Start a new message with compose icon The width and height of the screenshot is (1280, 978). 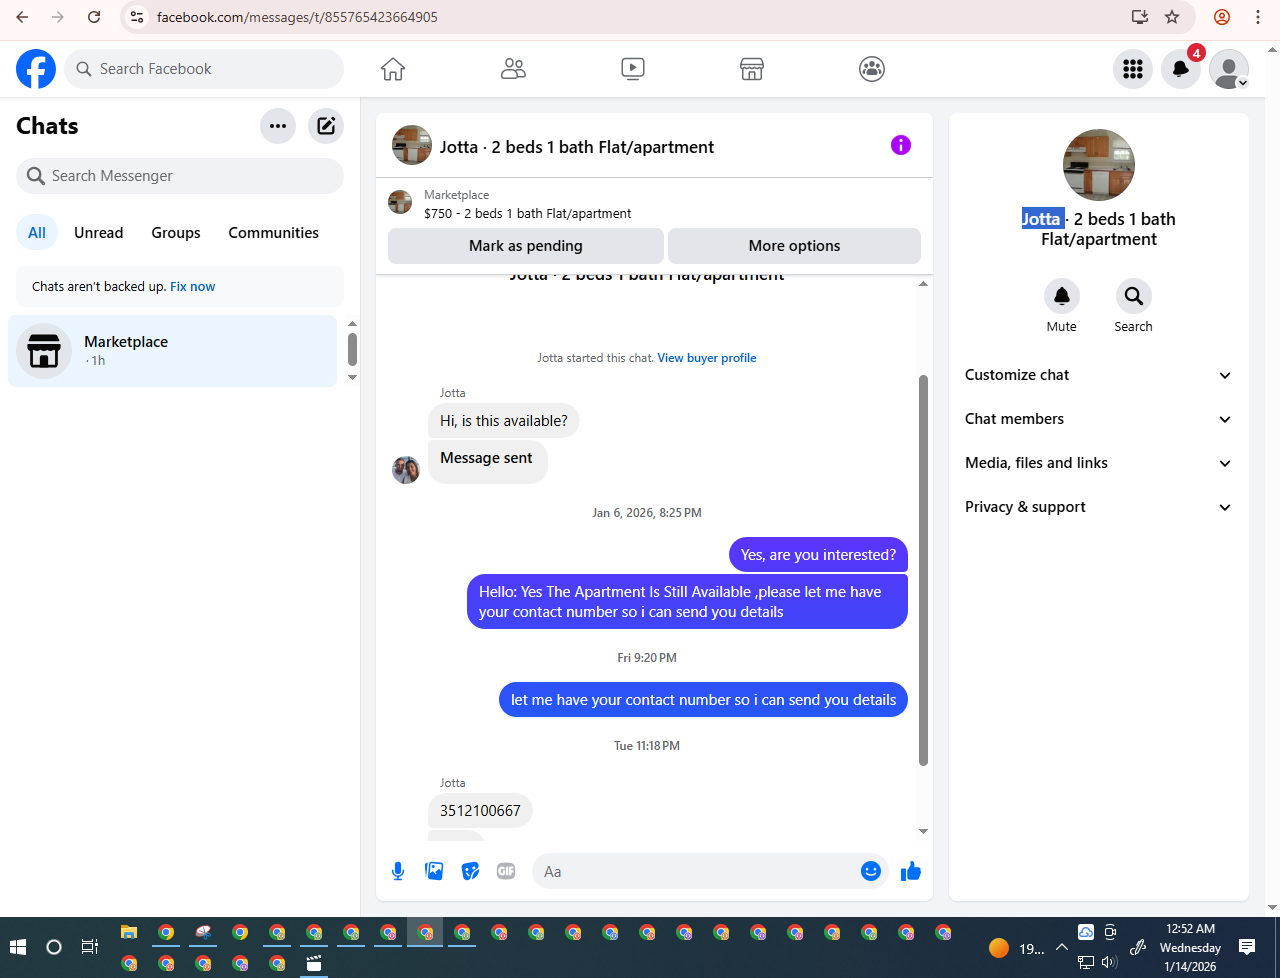(x=326, y=126)
